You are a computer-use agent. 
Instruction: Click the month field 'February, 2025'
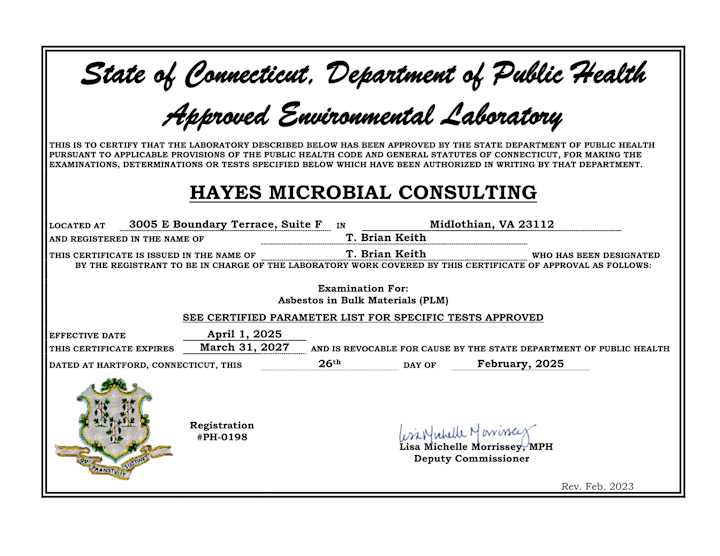pos(507,364)
